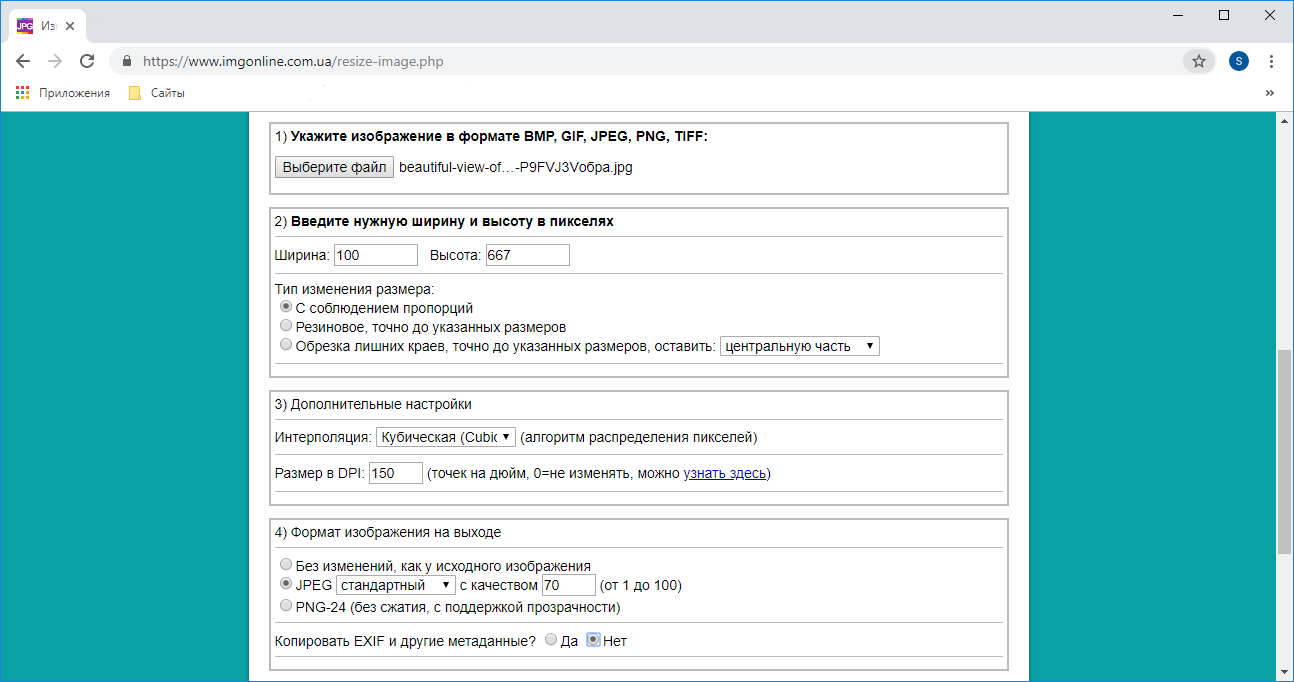Open the user profile avatar icon
The image size is (1294, 682).
[x=1239, y=61]
